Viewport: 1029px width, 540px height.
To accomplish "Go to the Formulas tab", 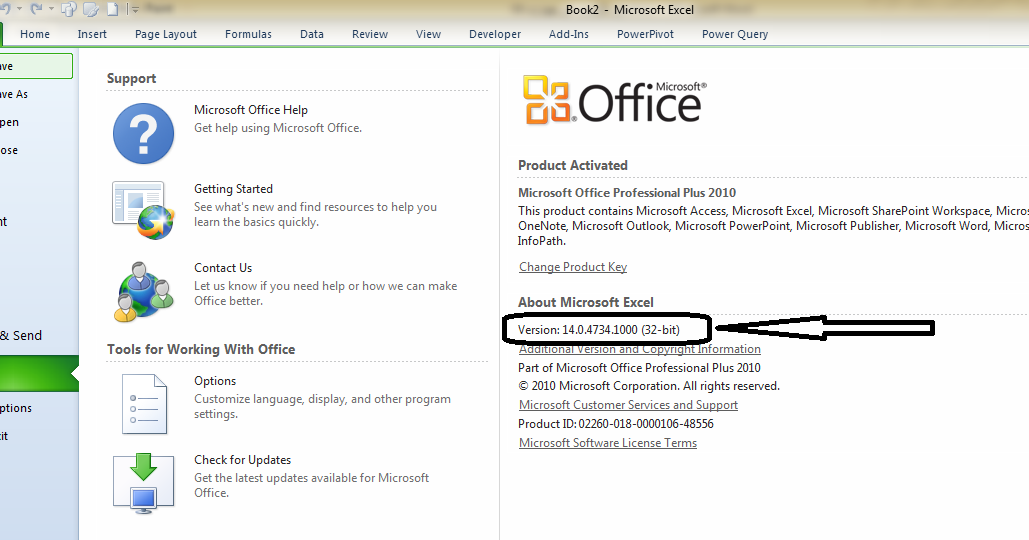I will pyautogui.click(x=248, y=34).
